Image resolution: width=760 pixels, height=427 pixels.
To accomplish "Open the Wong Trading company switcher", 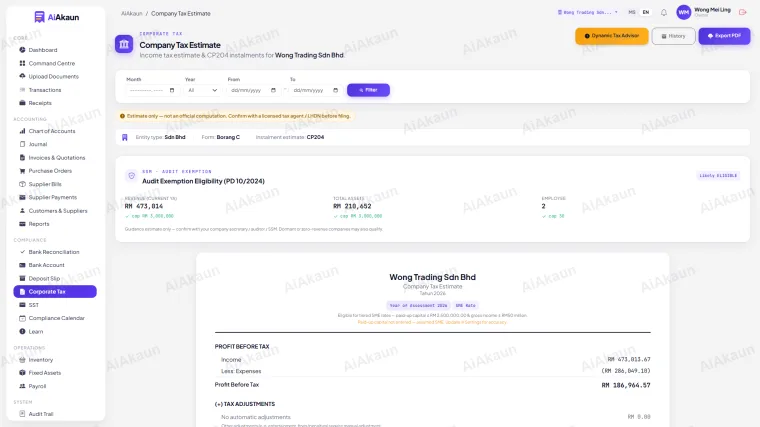I will coord(587,13).
